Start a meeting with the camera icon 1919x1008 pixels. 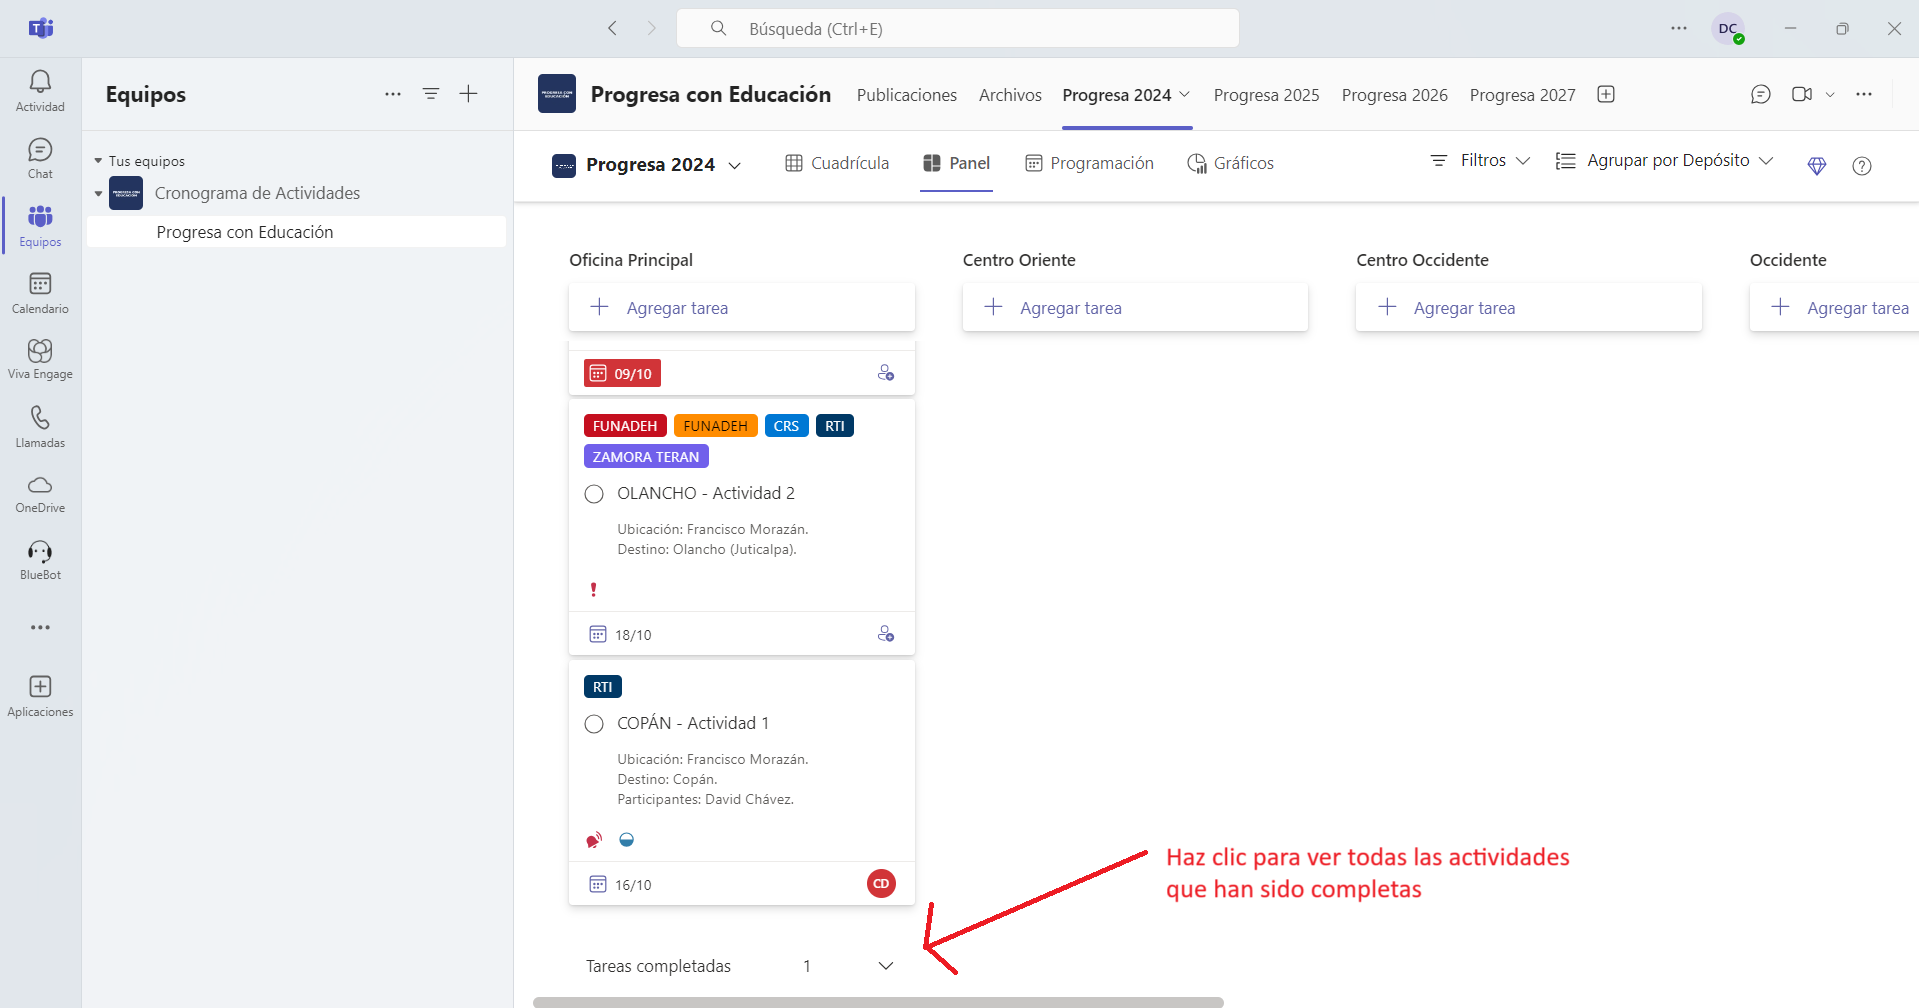pos(1802,94)
